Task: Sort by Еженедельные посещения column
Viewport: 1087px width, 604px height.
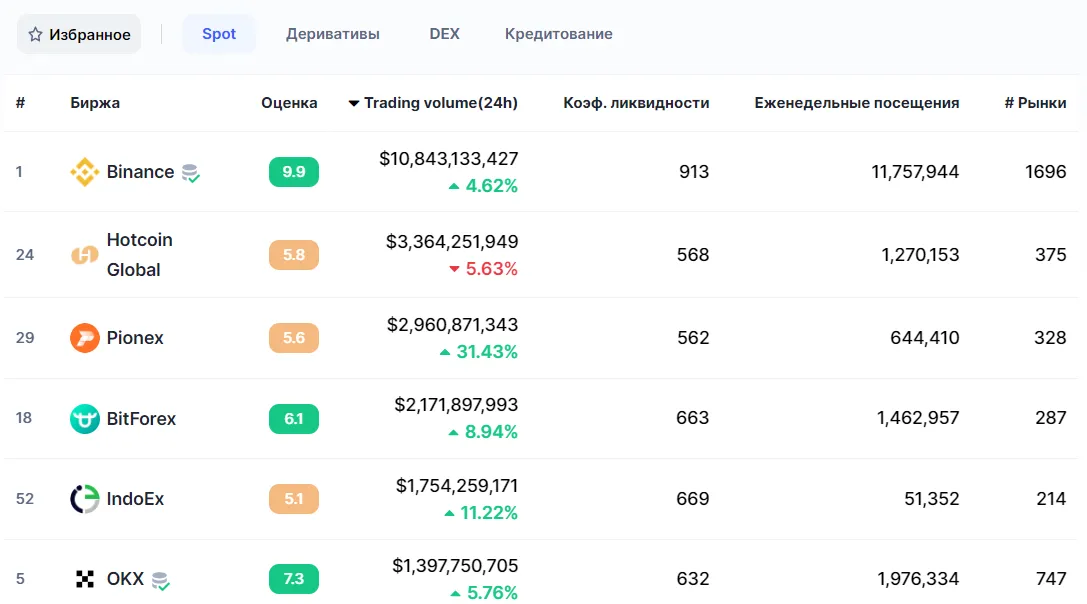Action: [857, 103]
